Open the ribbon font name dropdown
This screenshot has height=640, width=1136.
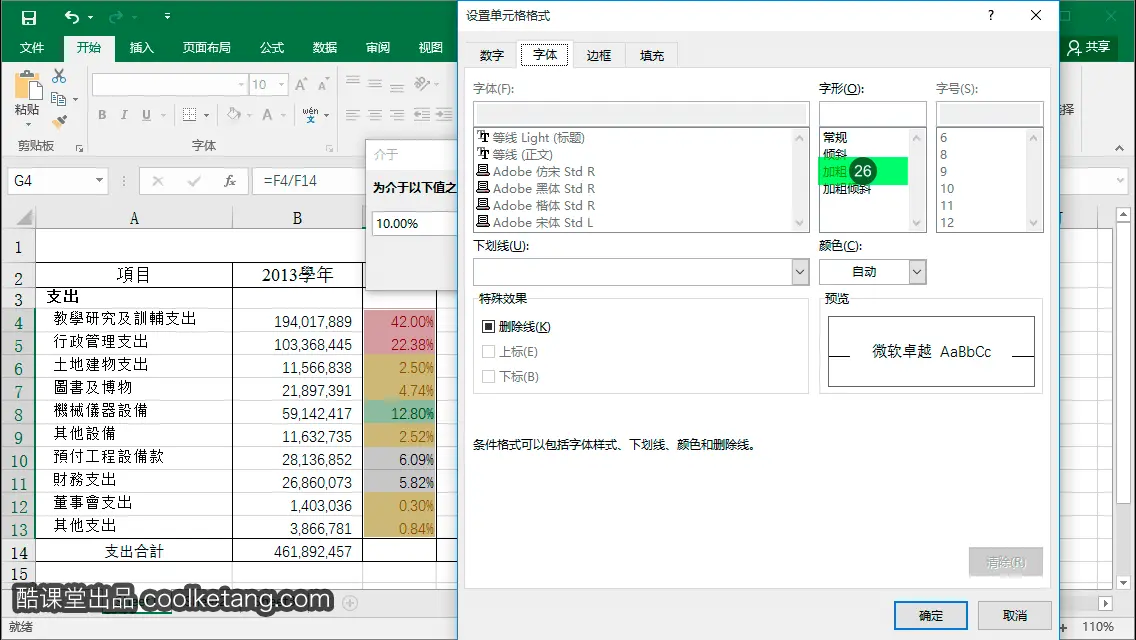click(241, 85)
